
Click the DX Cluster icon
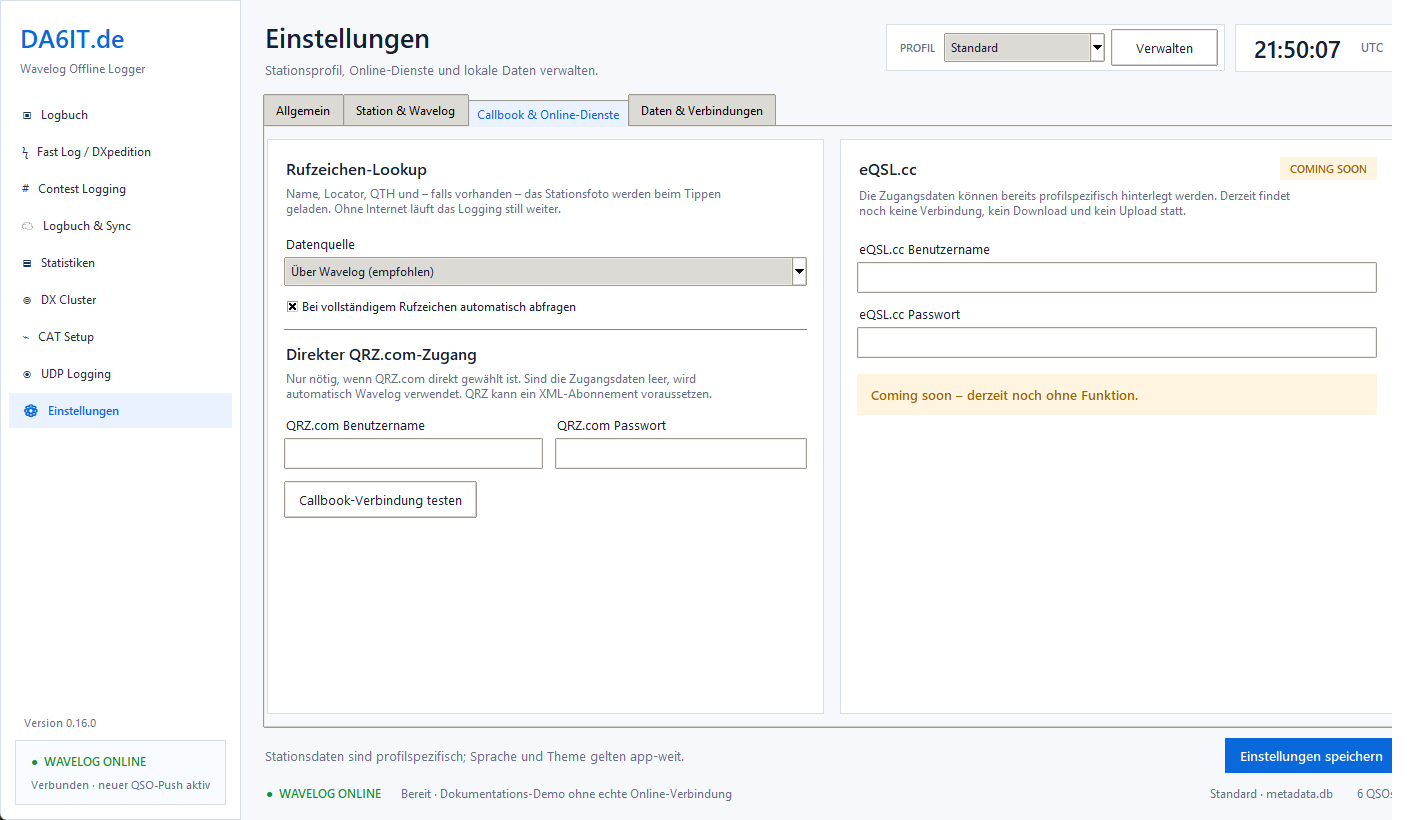[x=27, y=300]
